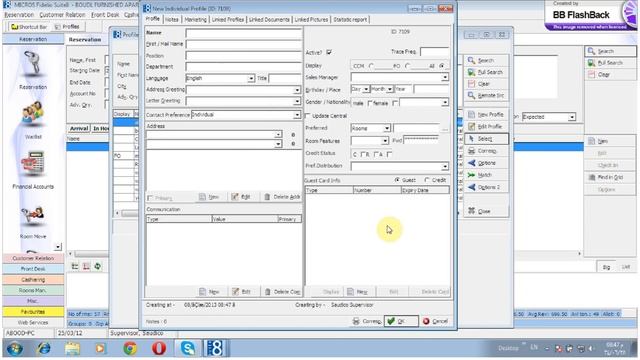Click Match in the Profiles window
The image size is (640, 360).
coord(486,175)
